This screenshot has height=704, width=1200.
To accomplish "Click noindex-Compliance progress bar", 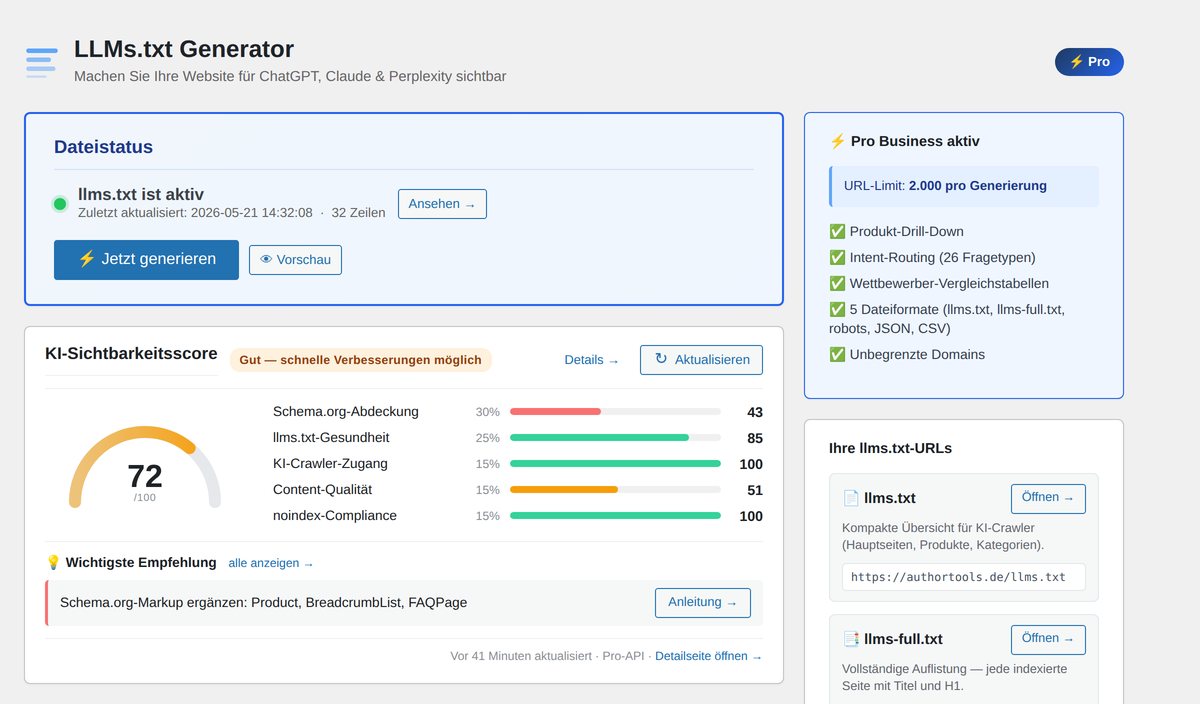I will coord(615,516).
